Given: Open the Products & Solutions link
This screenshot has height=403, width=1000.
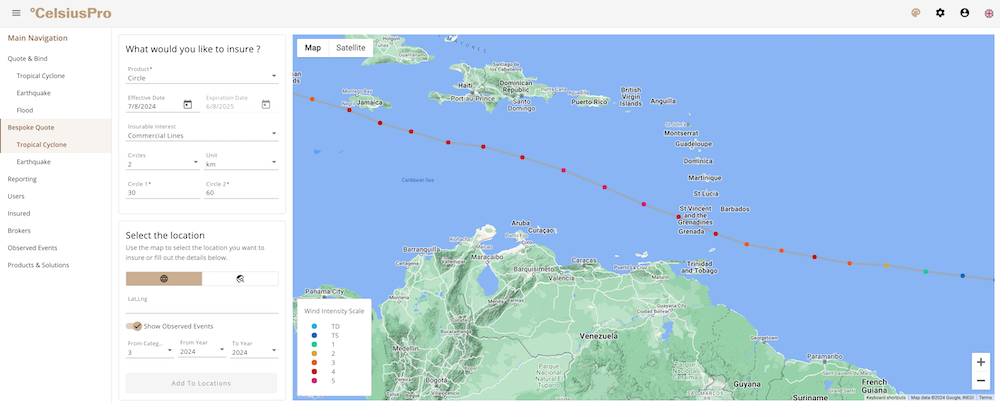Looking at the screenshot, I should [38, 265].
